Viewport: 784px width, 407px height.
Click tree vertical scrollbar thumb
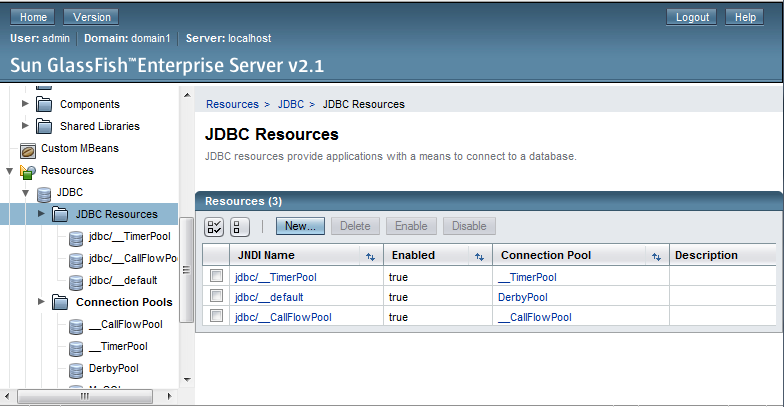pyautogui.click(x=186, y=270)
